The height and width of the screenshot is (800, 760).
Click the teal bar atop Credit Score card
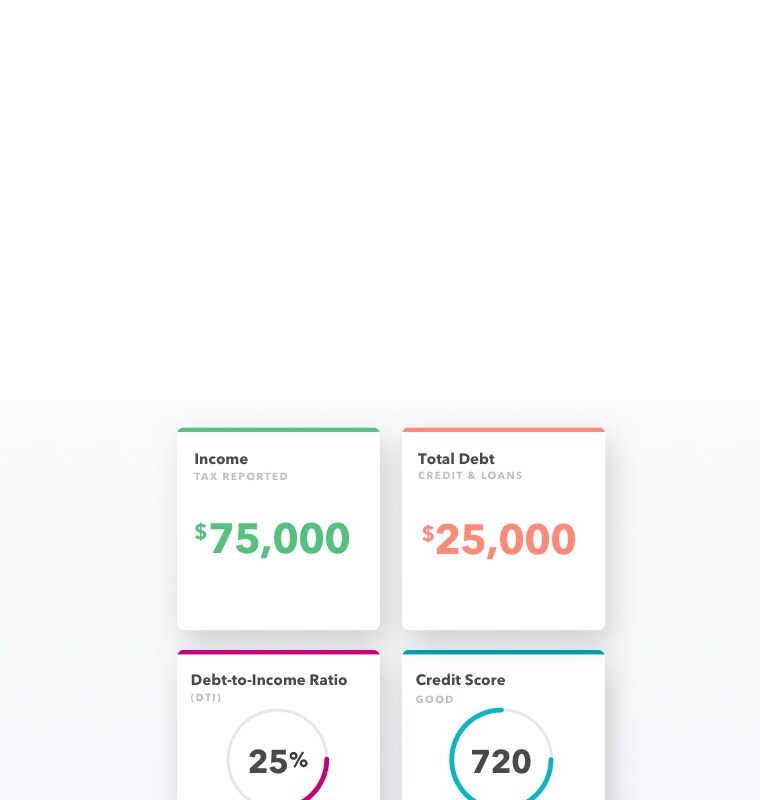coord(503,652)
